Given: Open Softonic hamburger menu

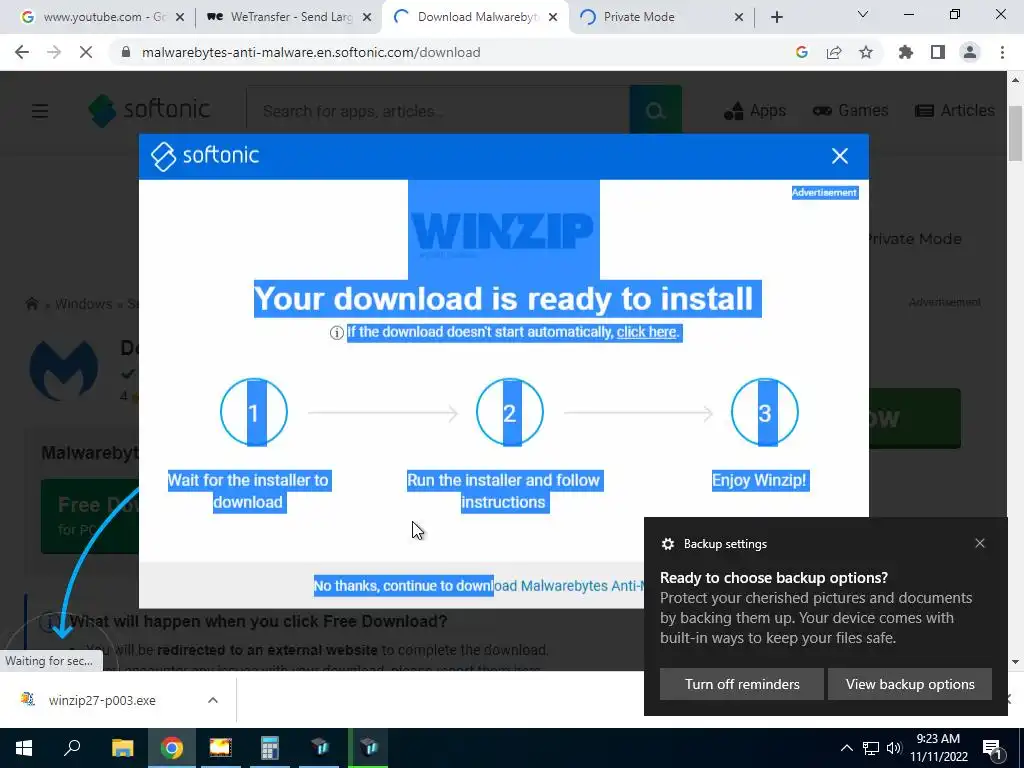Looking at the screenshot, I should (40, 111).
